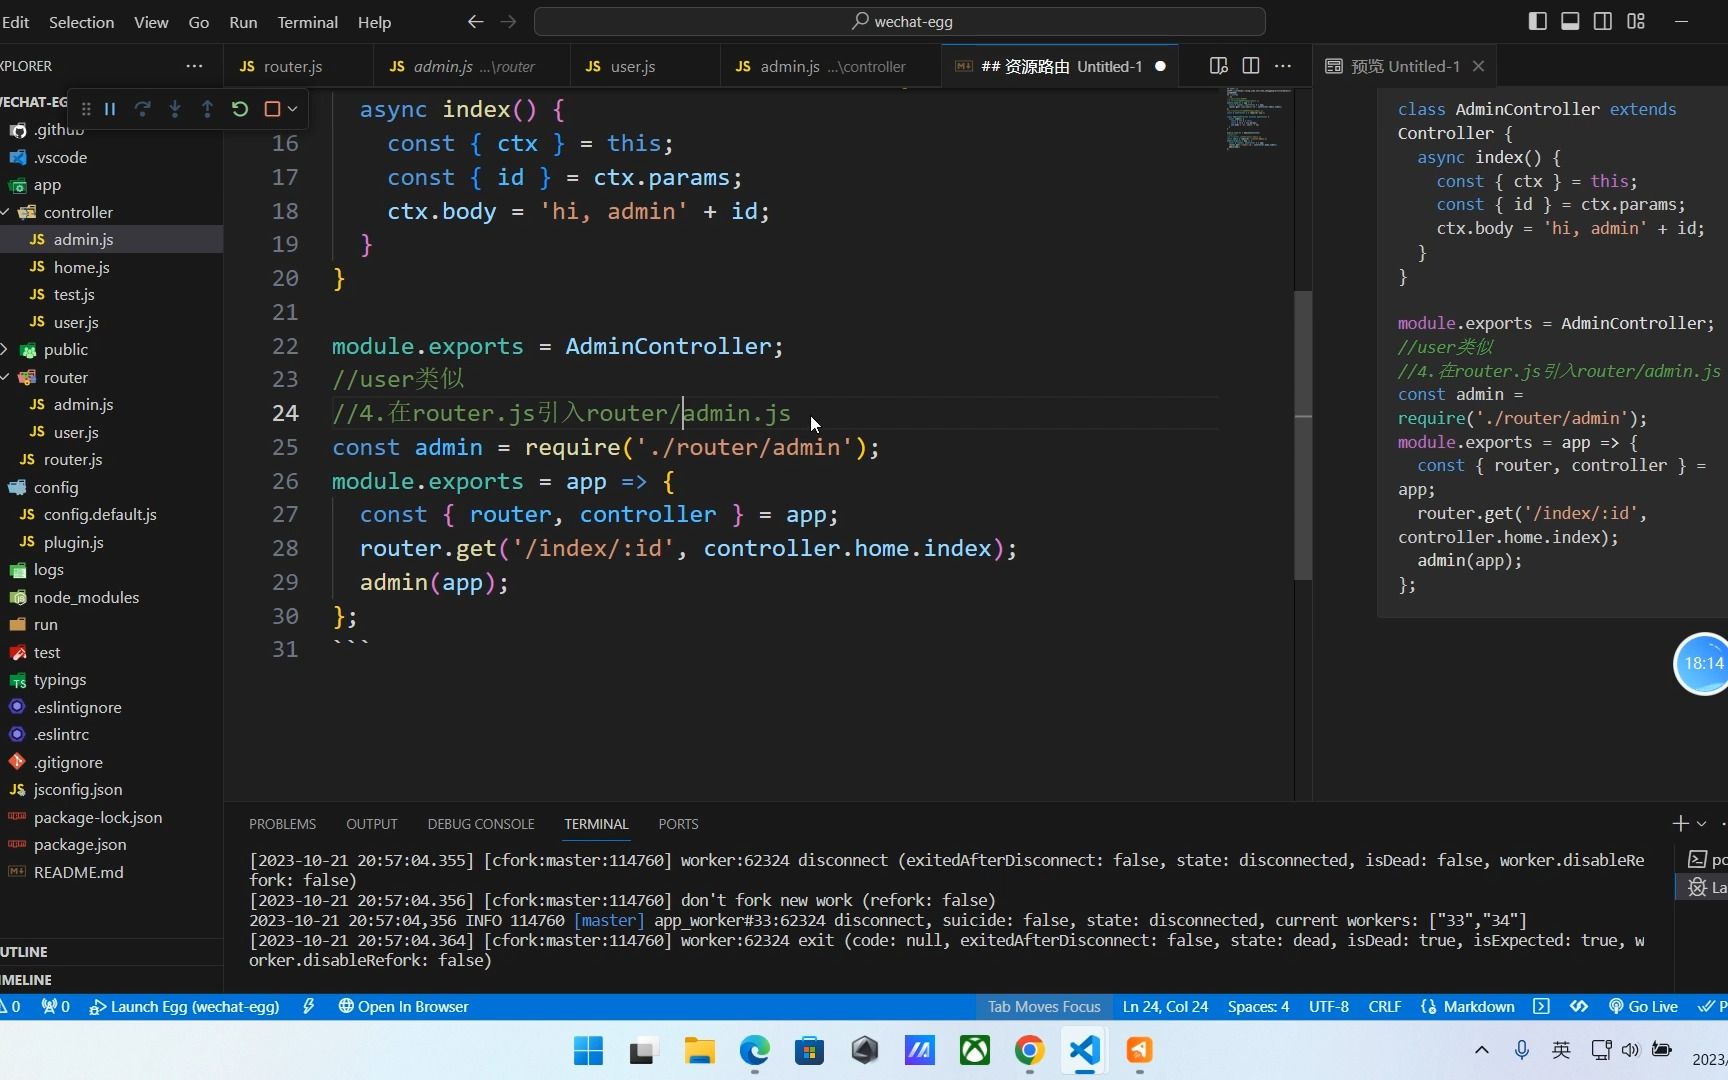Screen dimensions: 1728x1080
Task: Click Ln 24, Col 24 position
Action: pyautogui.click(x=1165, y=1006)
